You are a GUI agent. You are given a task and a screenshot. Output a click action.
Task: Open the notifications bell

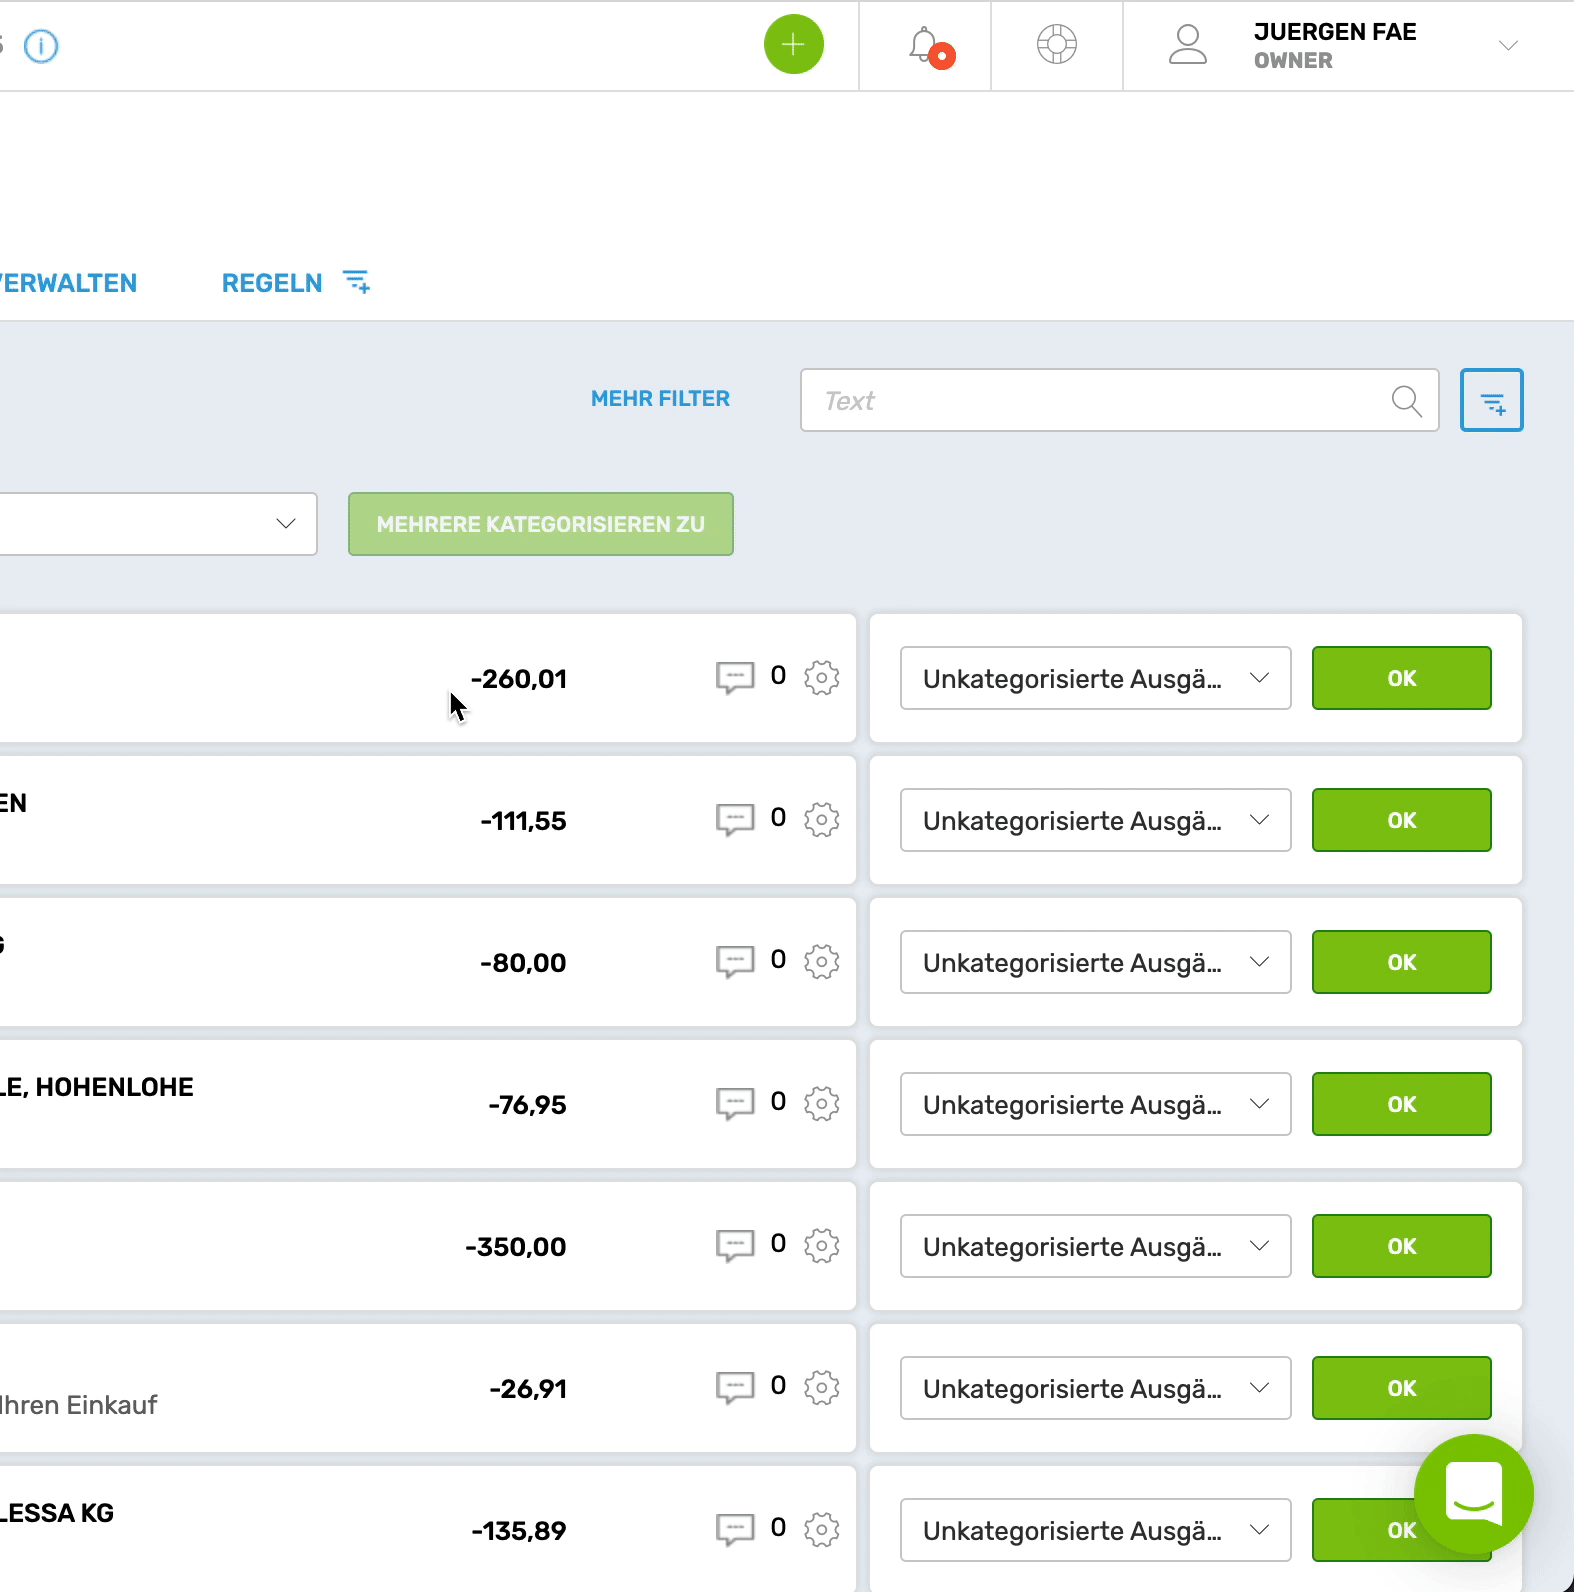click(925, 46)
